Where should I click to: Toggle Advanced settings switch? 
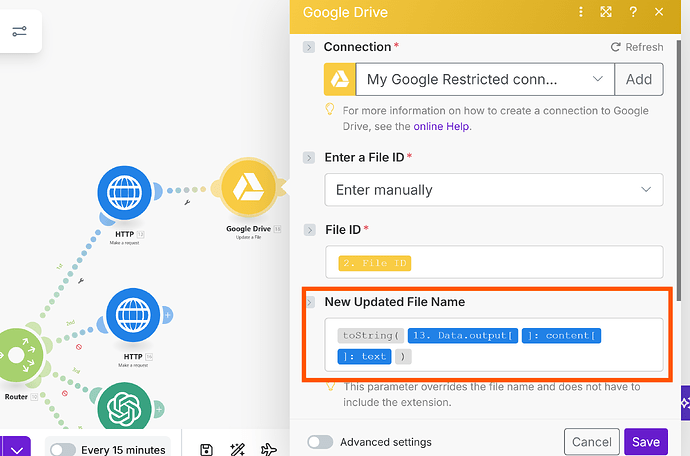click(320, 442)
